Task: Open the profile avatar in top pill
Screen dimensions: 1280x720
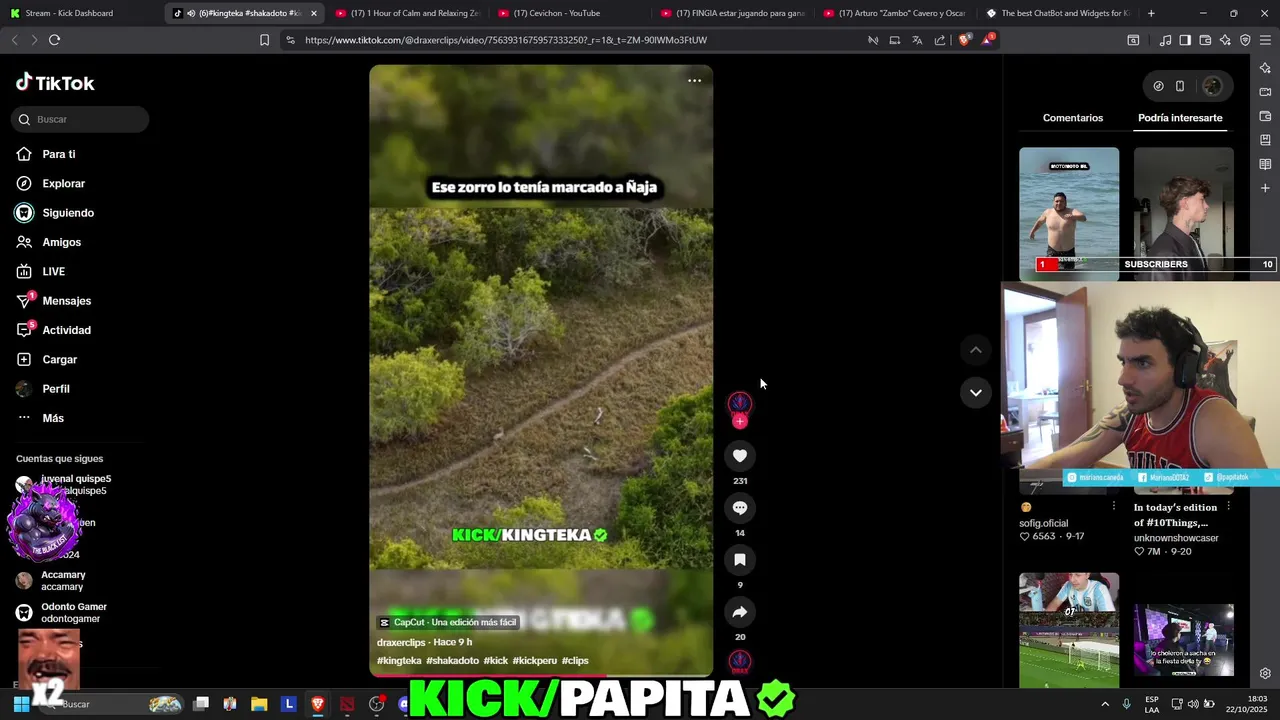Action: click(1212, 86)
